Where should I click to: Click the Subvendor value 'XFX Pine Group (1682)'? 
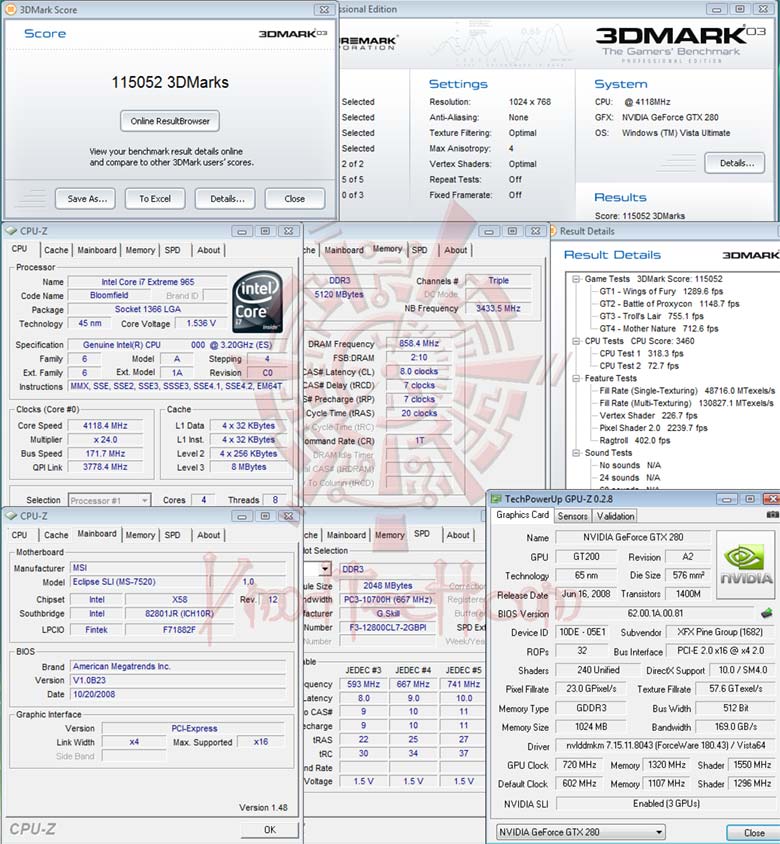click(x=720, y=632)
